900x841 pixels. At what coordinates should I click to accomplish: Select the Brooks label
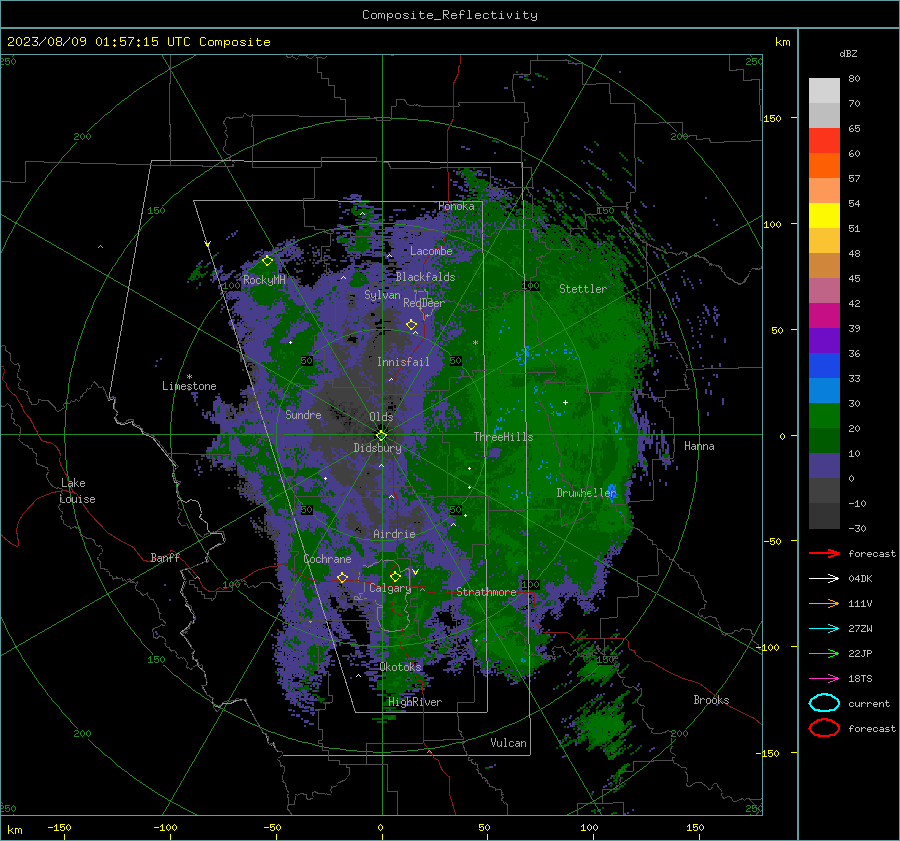[711, 700]
